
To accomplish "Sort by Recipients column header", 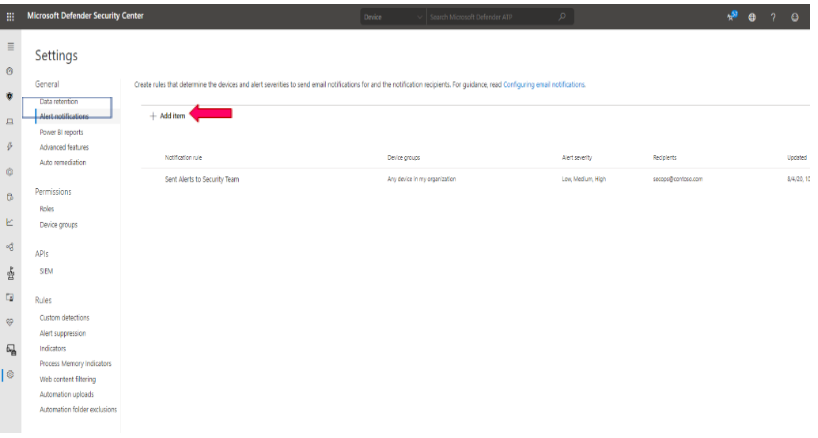I will coord(665,157).
